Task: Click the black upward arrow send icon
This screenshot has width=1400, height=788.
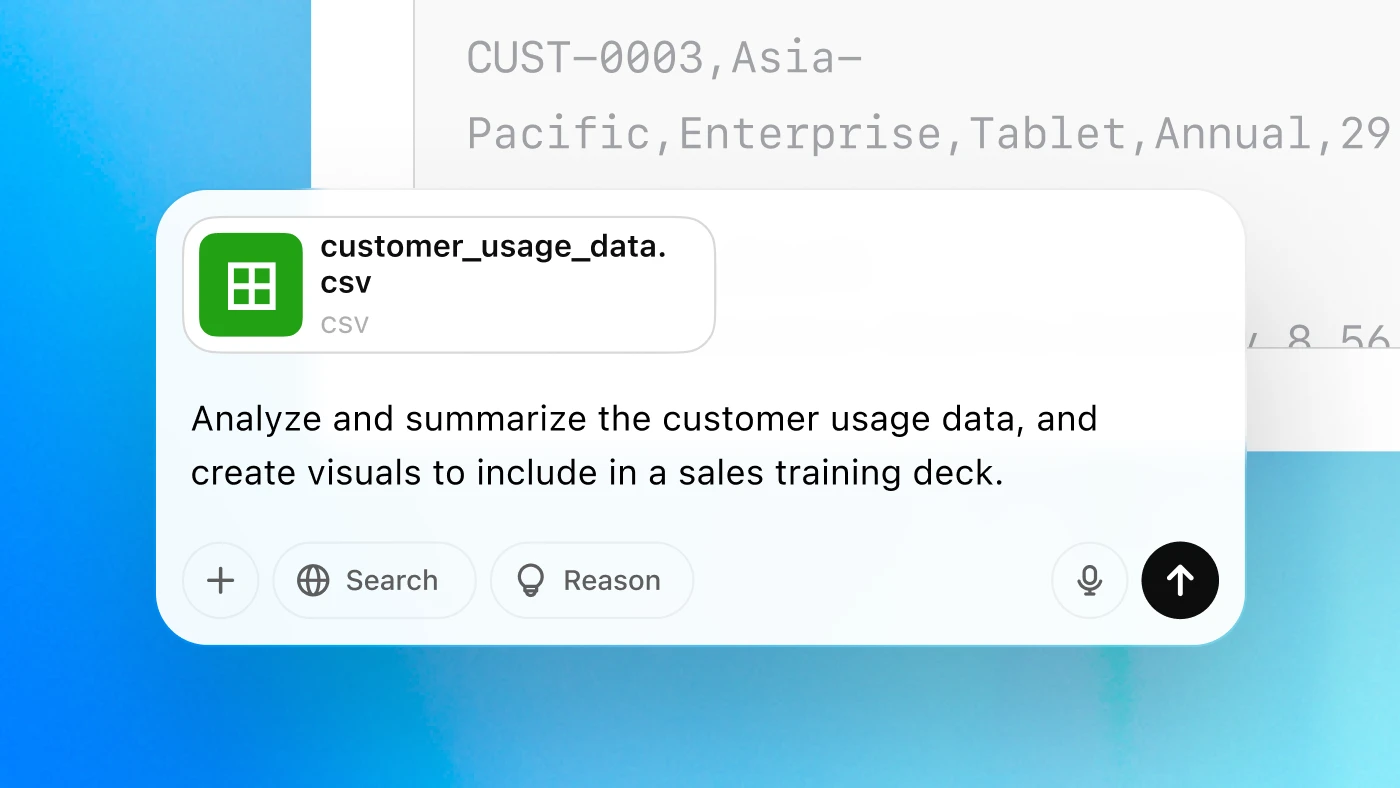Action: [x=1180, y=580]
